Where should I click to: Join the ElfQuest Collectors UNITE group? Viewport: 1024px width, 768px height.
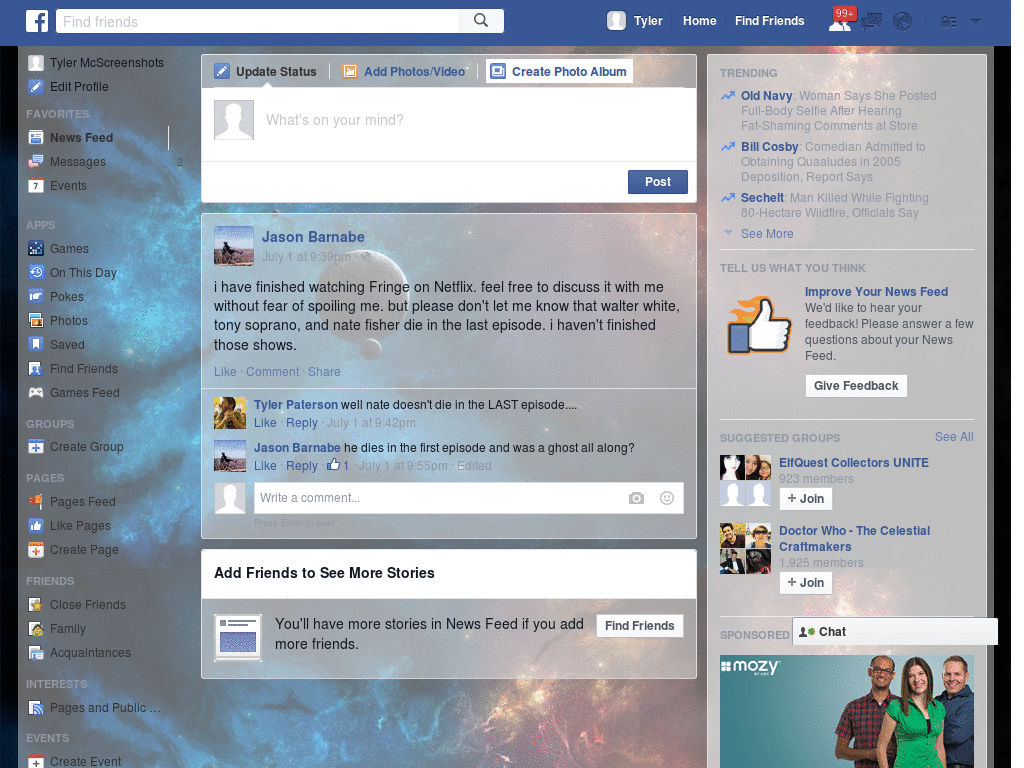pos(806,498)
